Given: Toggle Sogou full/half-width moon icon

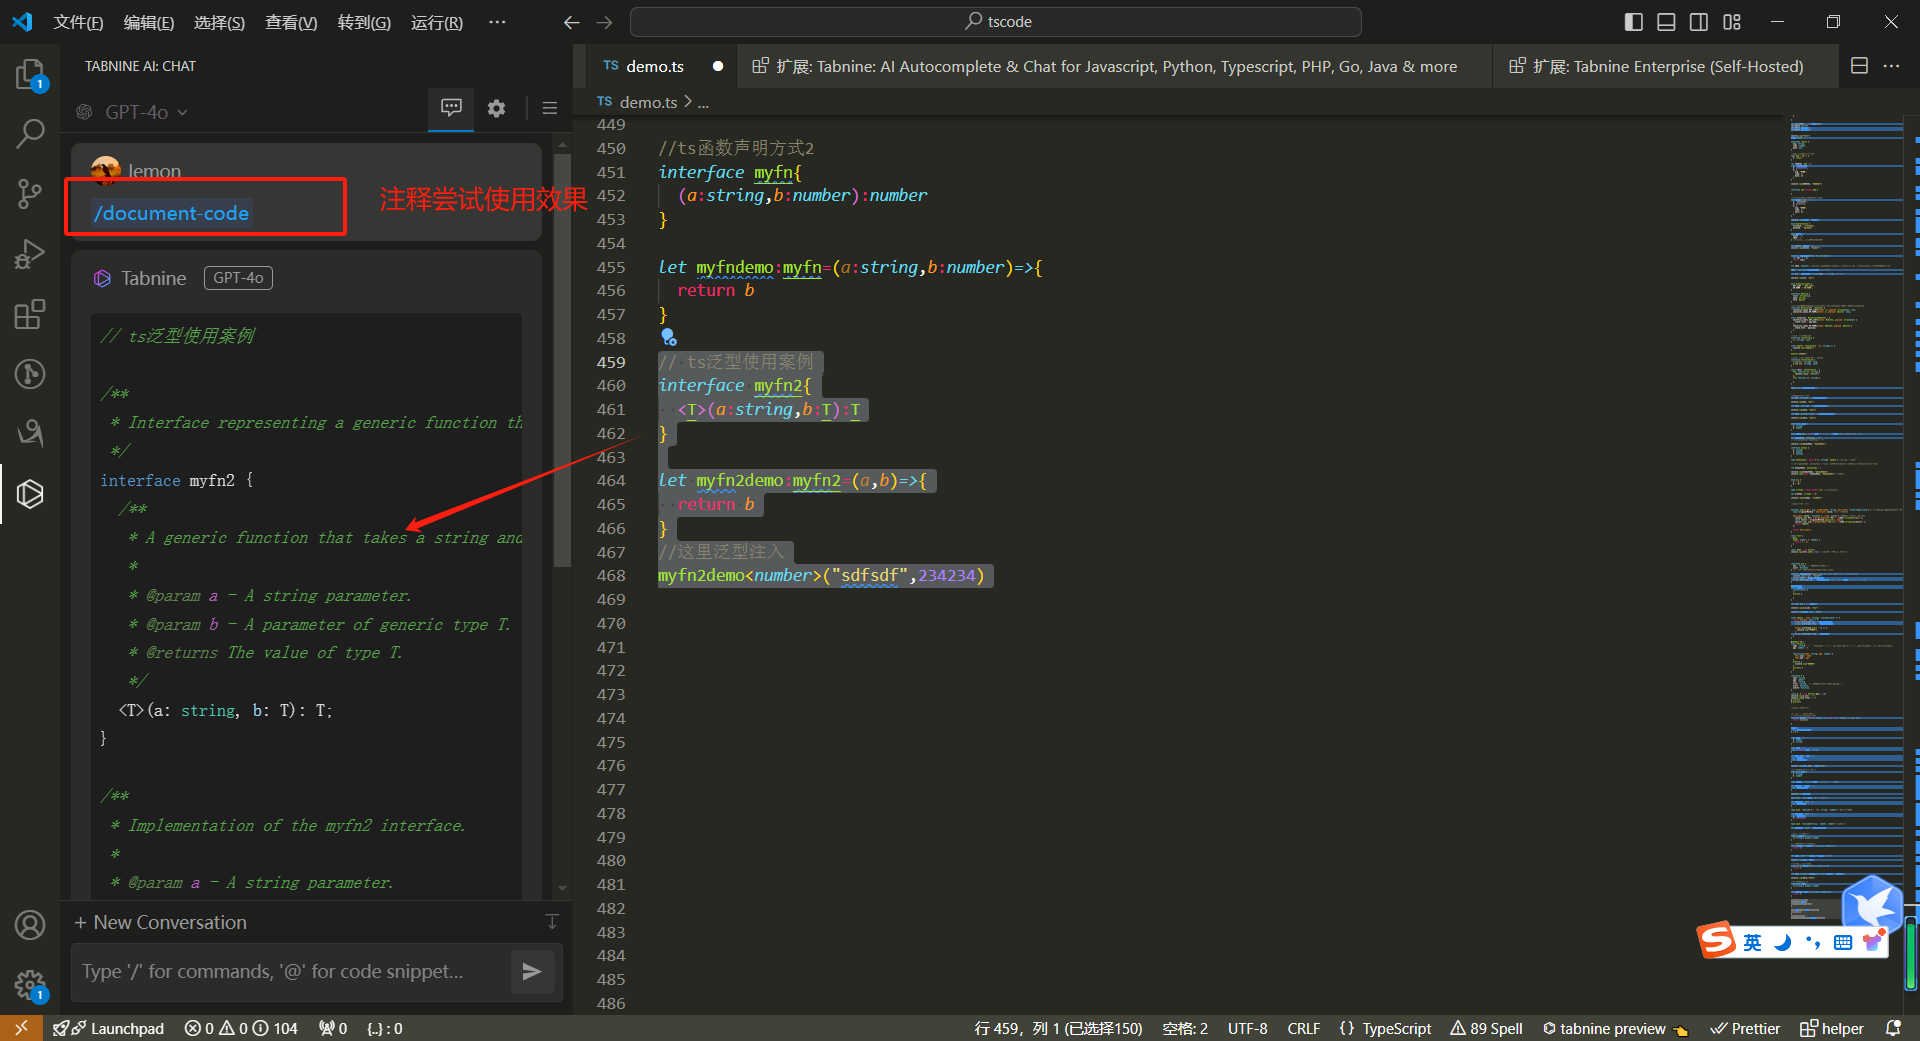Looking at the screenshot, I should point(1783,942).
